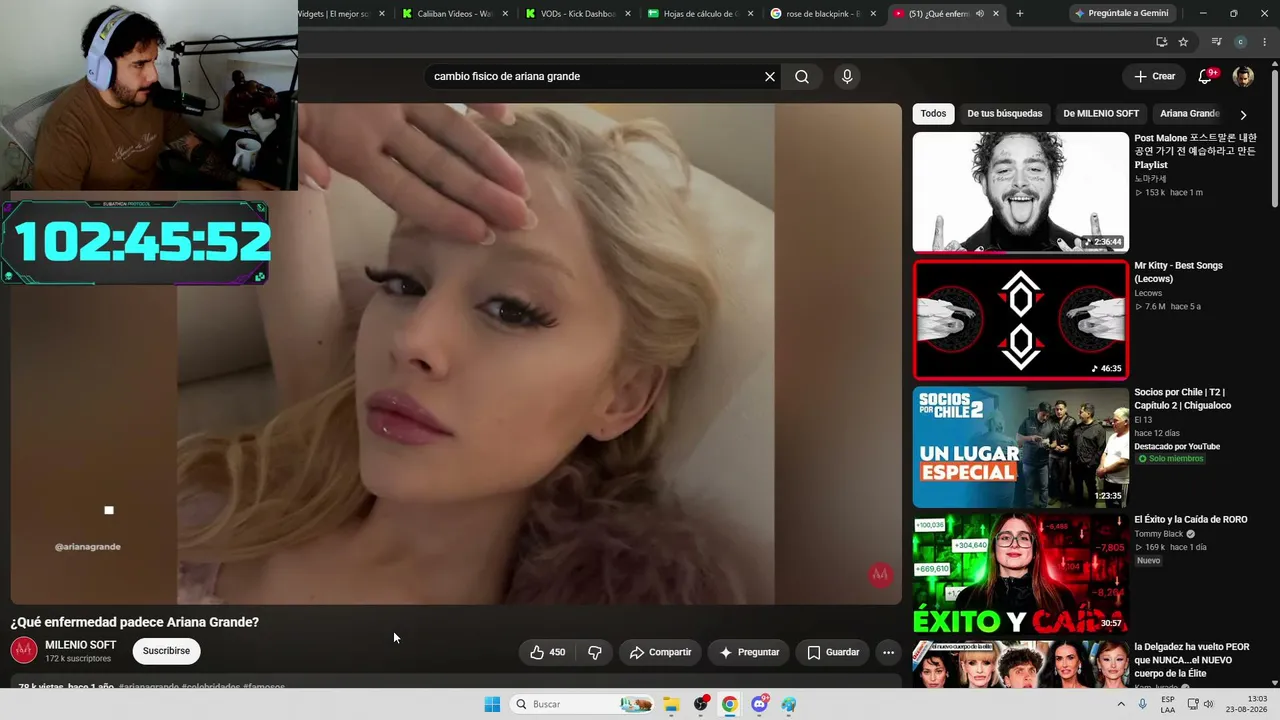Viewport: 1280px width, 720px height.
Task: Click the video title '¿Qué enfermedad padece Ariana Grande?'
Action: coord(135,622)
